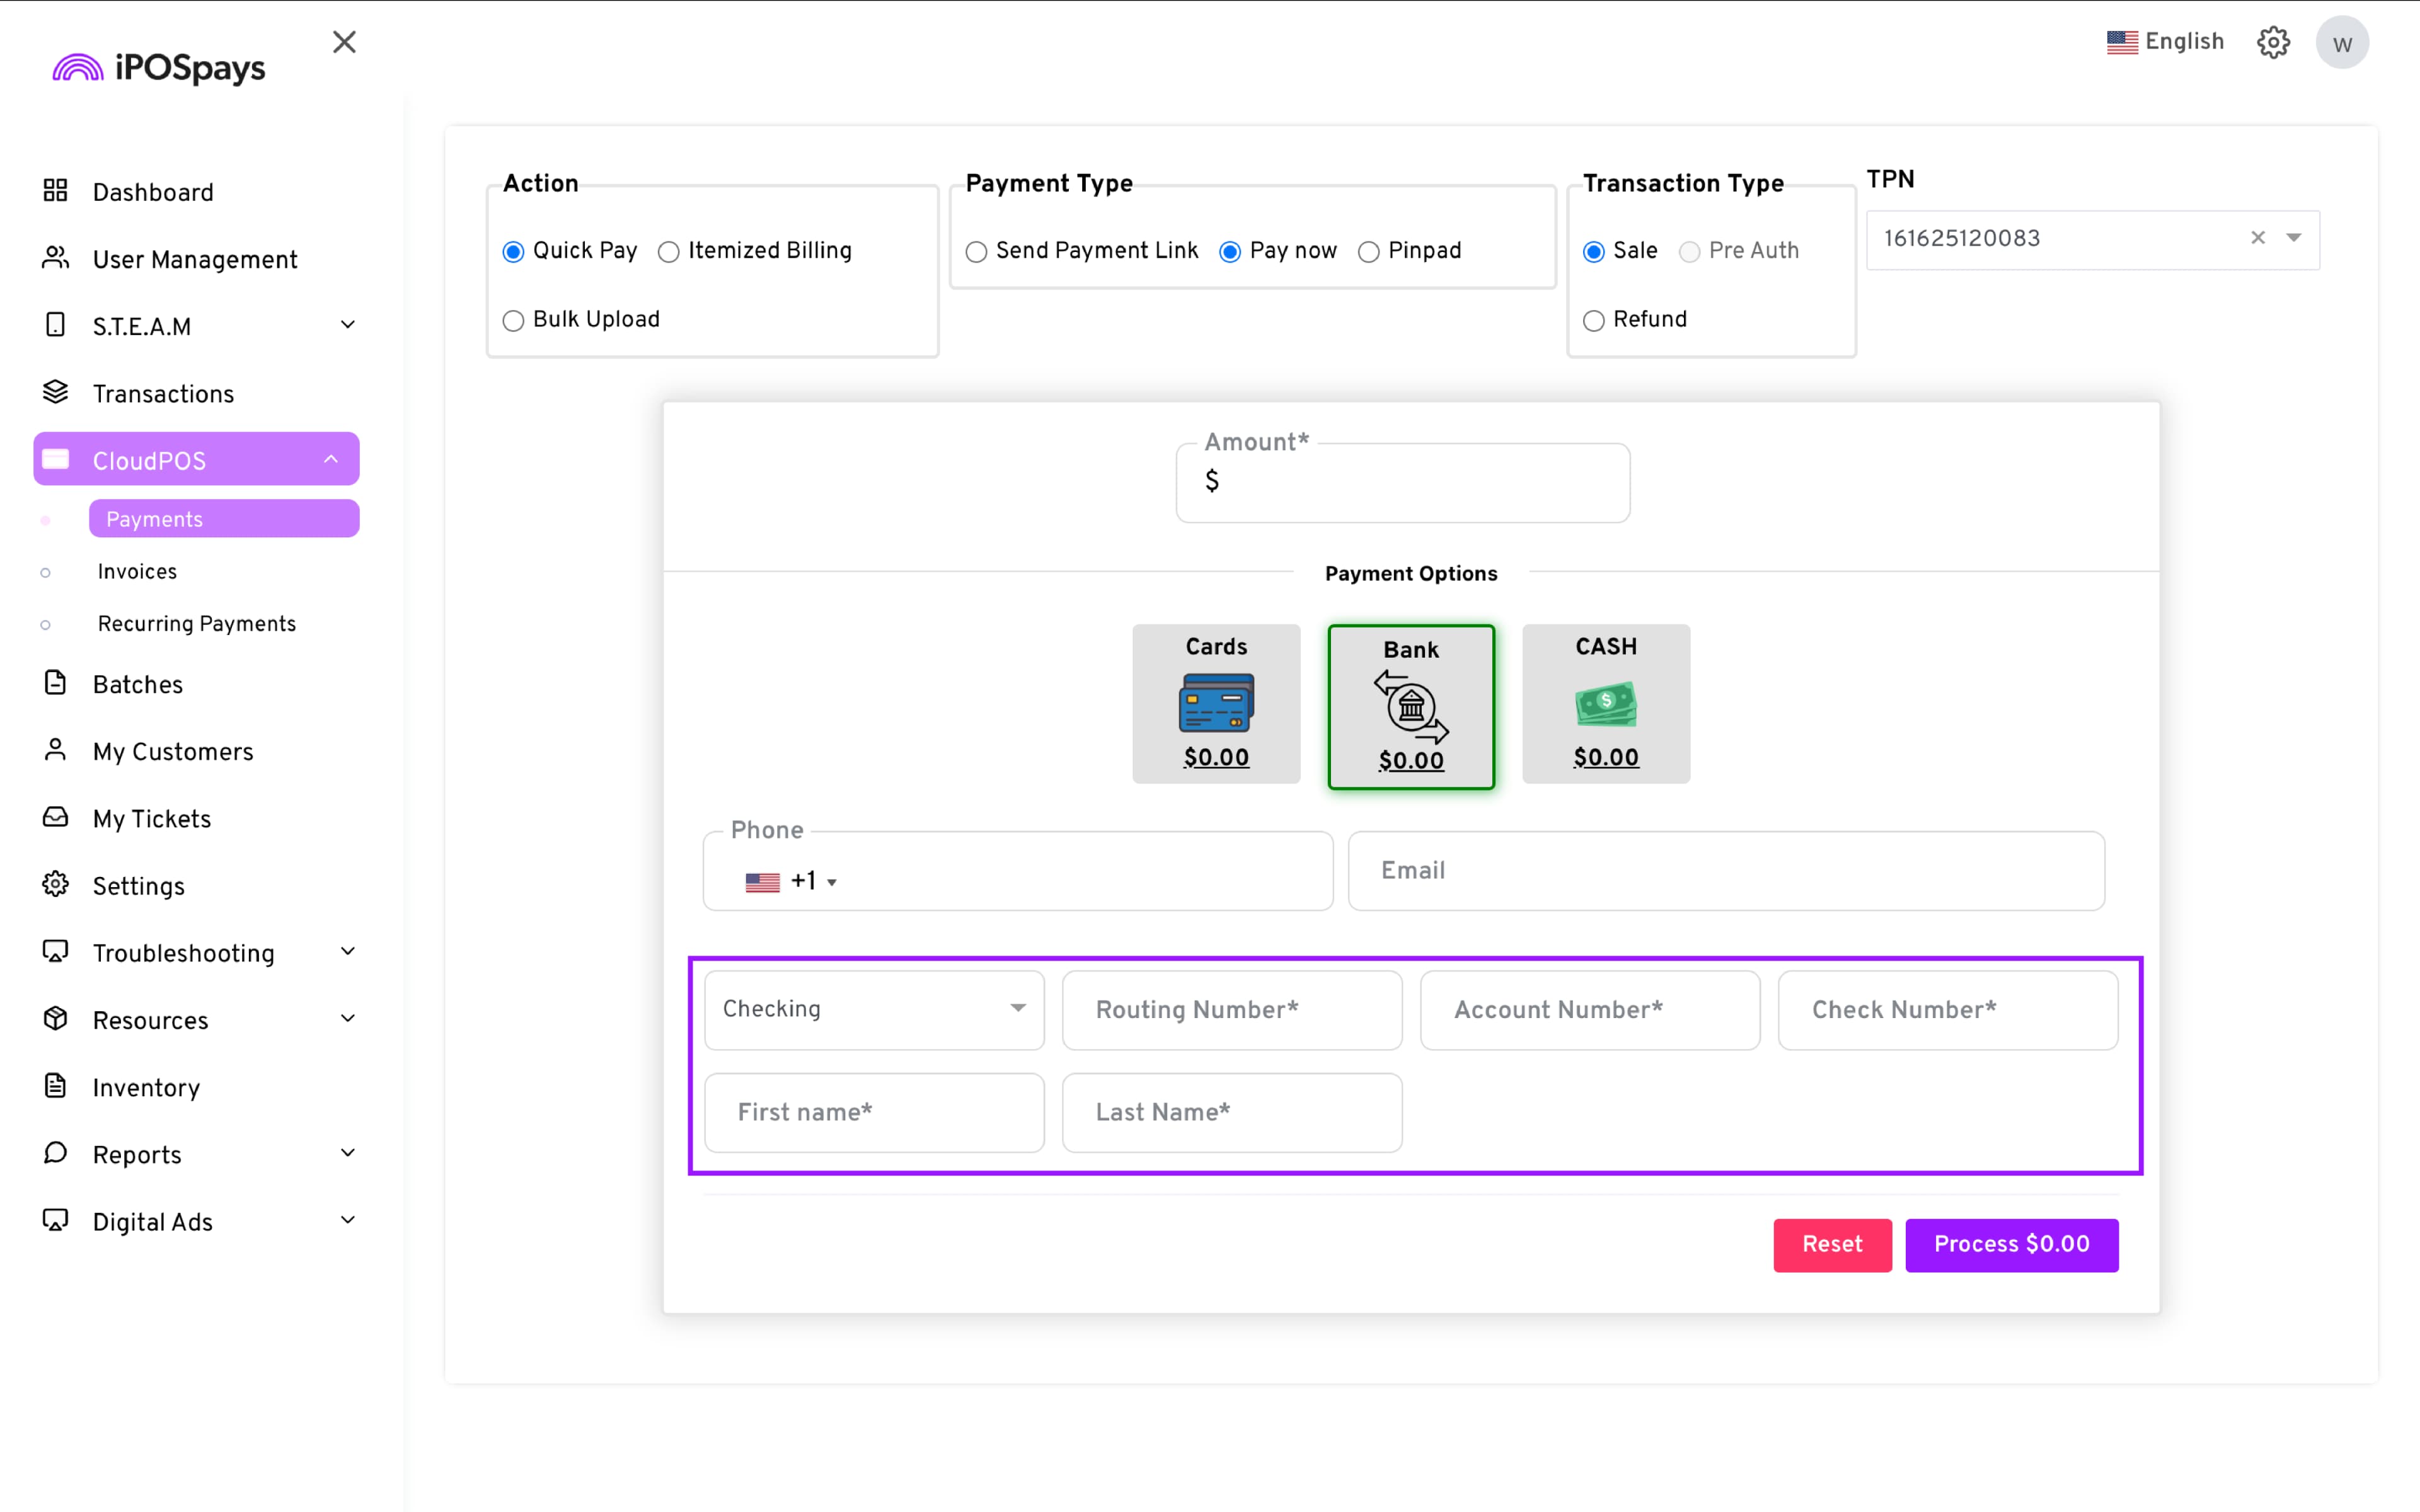The image size is (2420, 1512).
Task: Click the user avatar W icon
Action: tap(2342, 43)
